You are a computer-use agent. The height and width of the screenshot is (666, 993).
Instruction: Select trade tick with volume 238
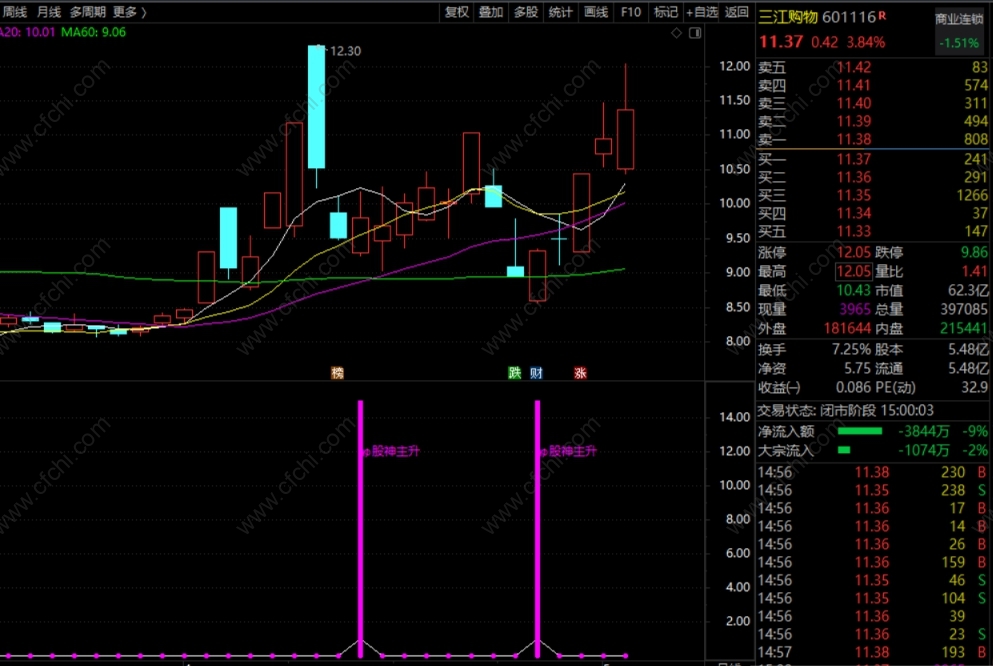coord(872,490)
